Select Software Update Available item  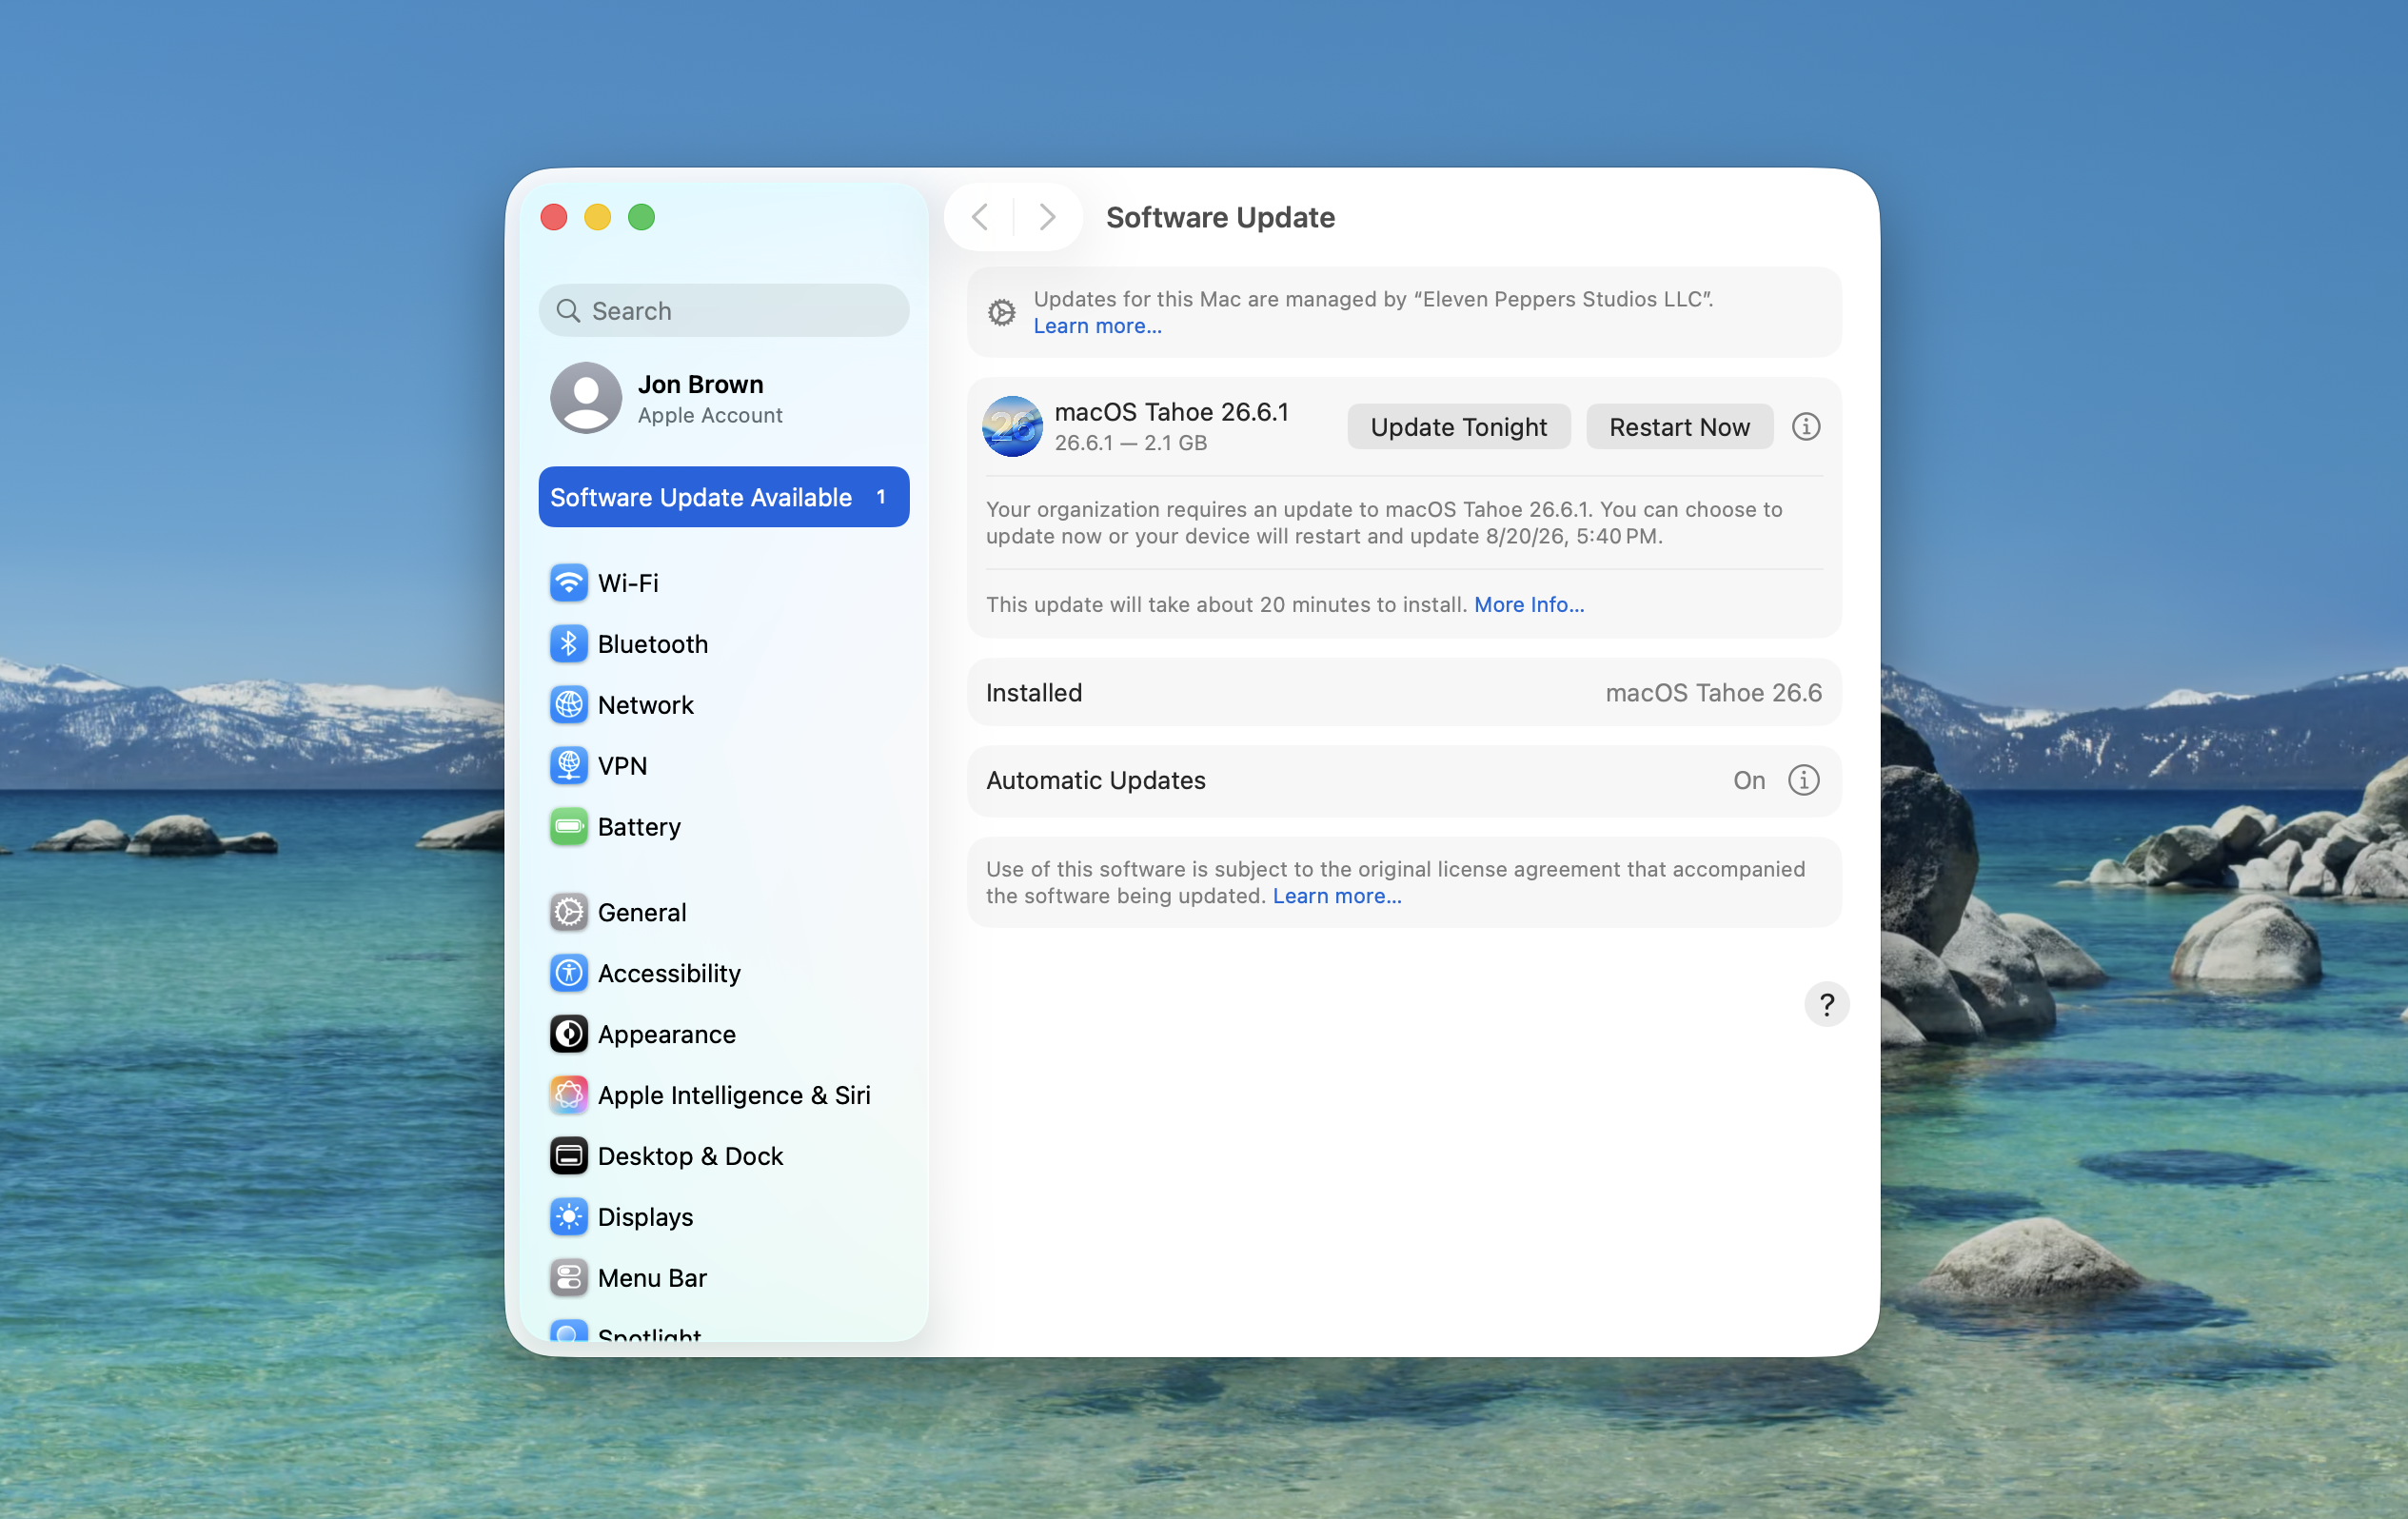point(724,497)
